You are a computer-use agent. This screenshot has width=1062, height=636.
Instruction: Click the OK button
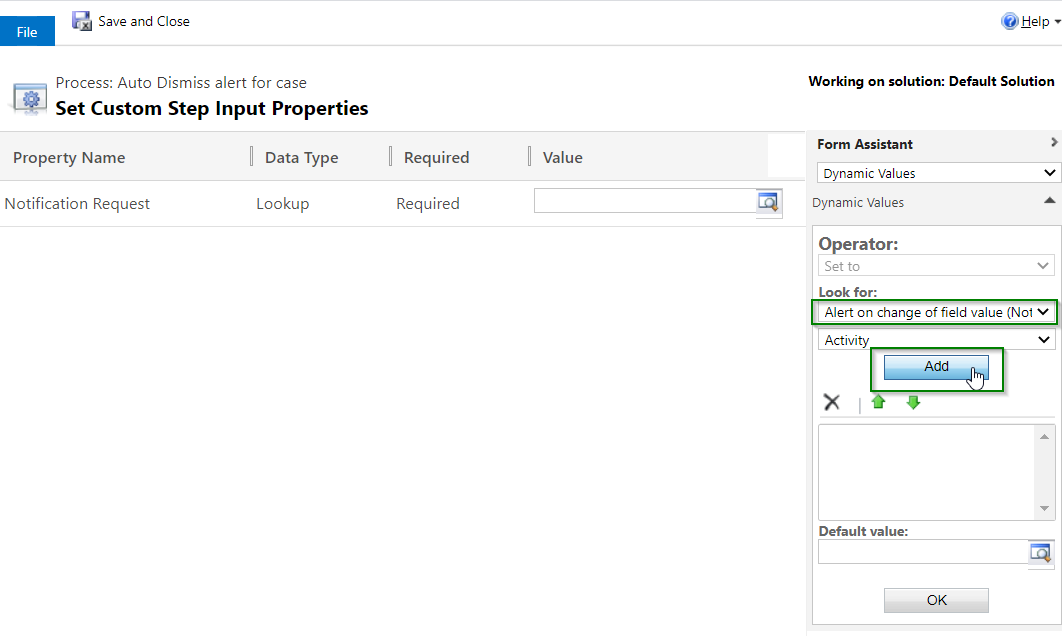pos(936,600)
